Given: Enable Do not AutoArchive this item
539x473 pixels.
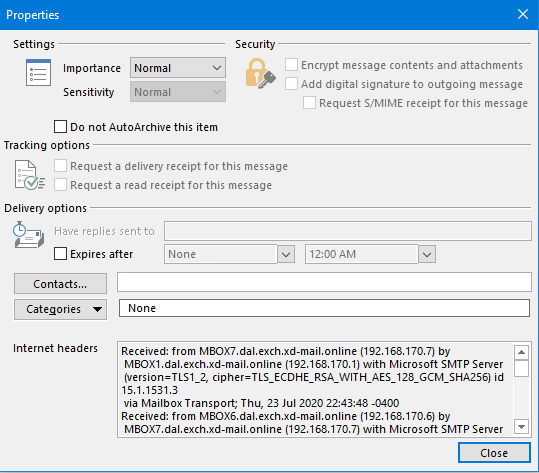Looking at the screenshot, I should pos(60,127).
